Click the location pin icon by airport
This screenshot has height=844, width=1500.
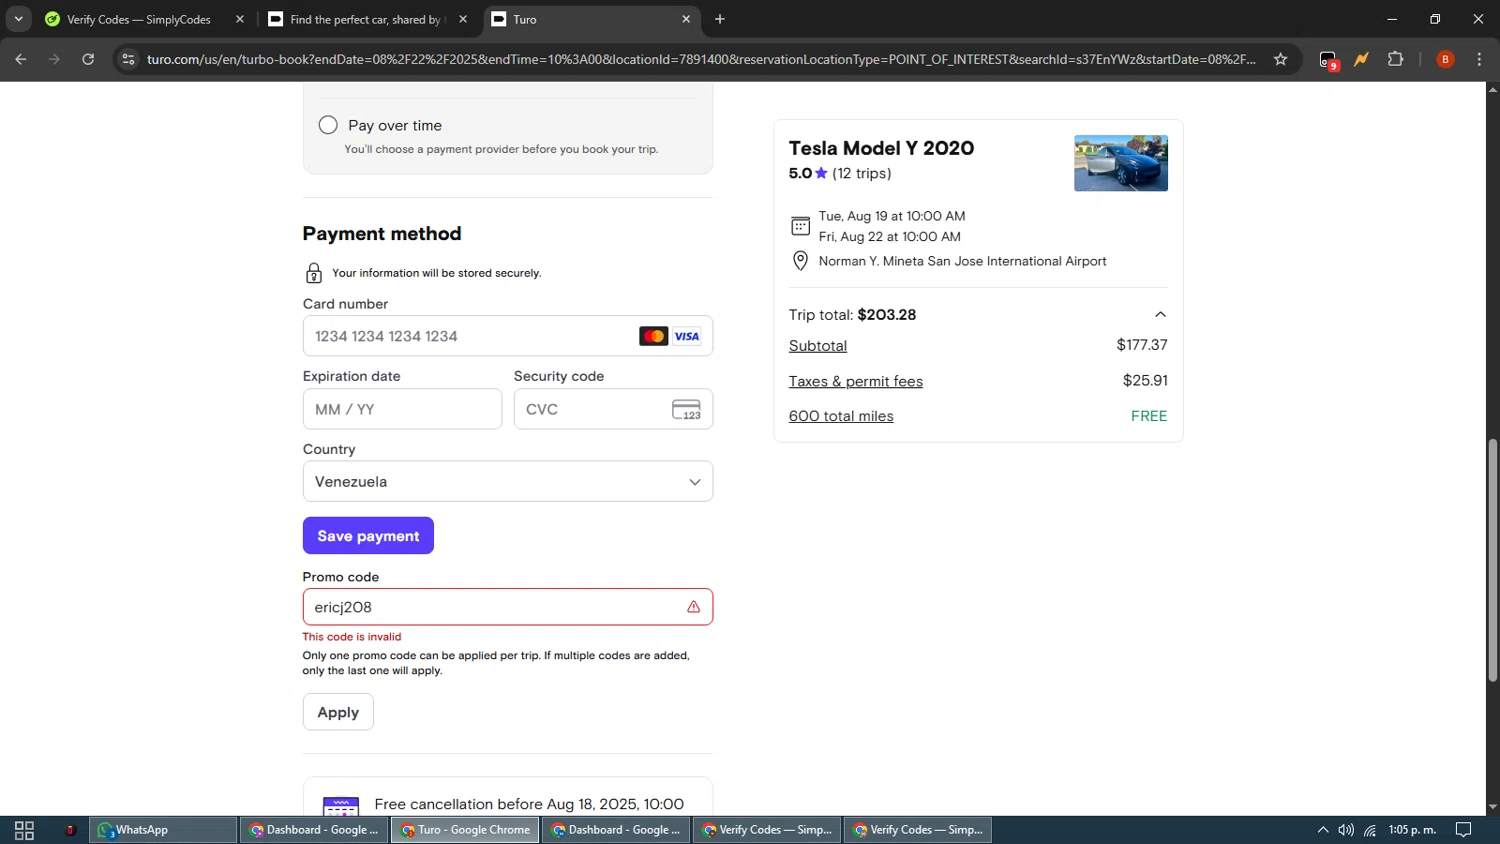800,261
